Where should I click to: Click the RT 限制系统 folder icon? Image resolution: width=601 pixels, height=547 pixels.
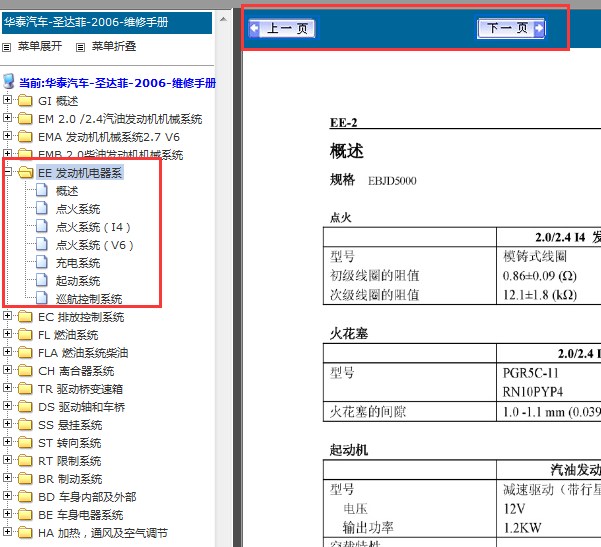pyautogui.click(x=25, y=460)
